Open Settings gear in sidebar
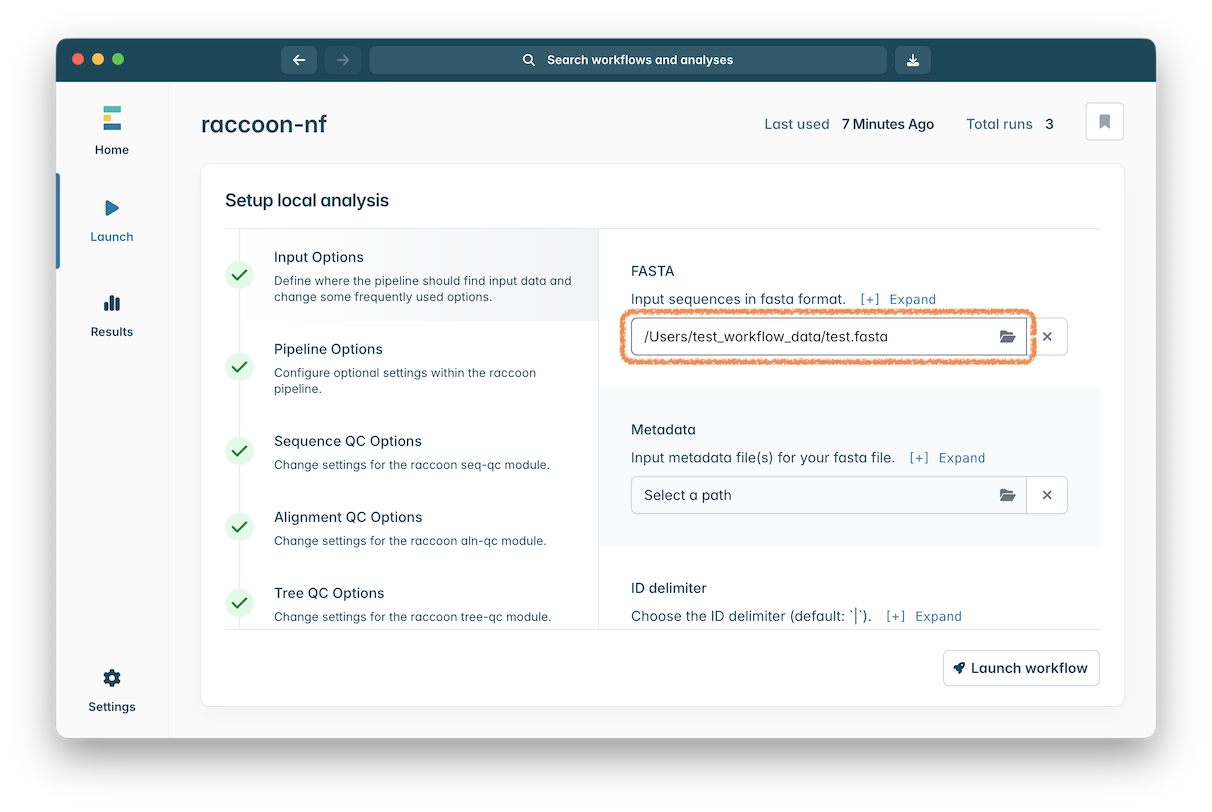 (111, 678)
